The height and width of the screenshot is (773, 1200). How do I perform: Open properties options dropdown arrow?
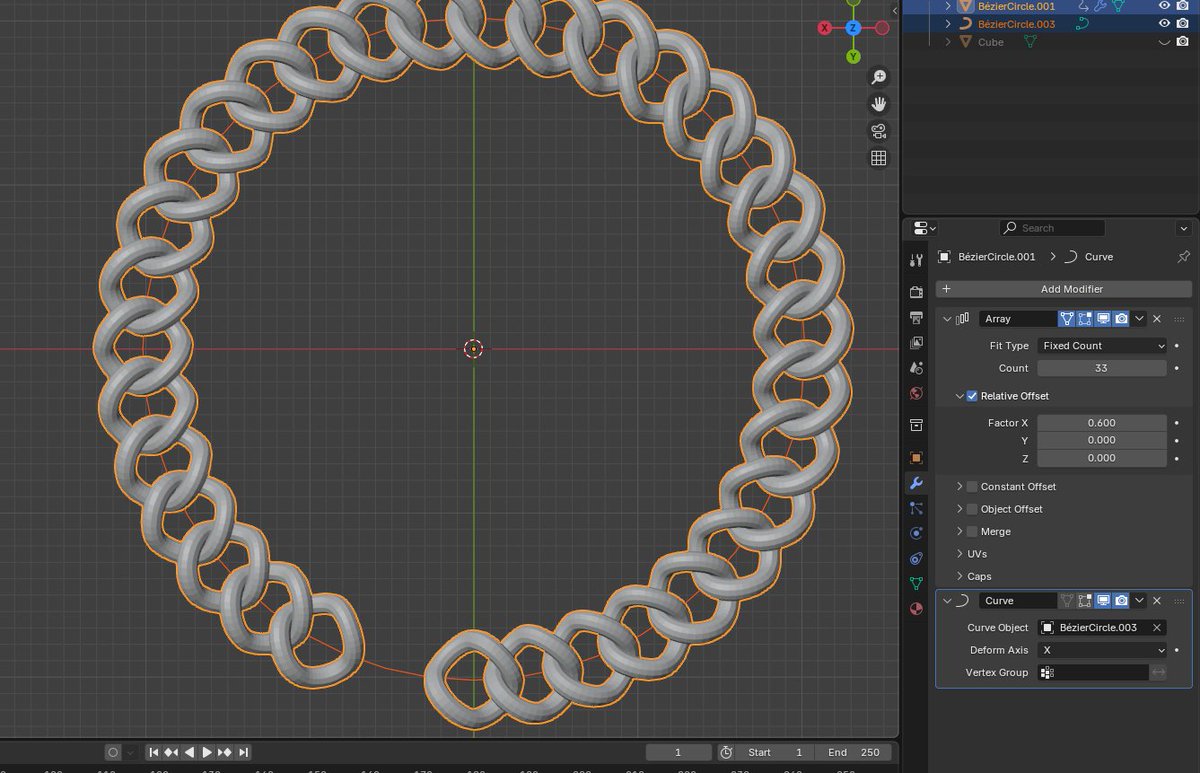point(1184,228)
